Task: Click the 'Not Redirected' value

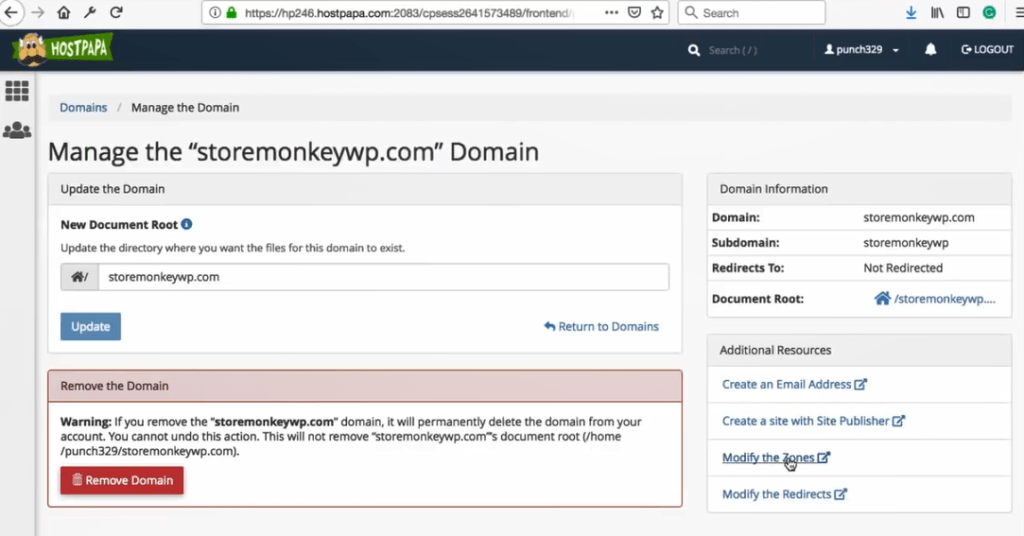Action: tap(903, 268)
